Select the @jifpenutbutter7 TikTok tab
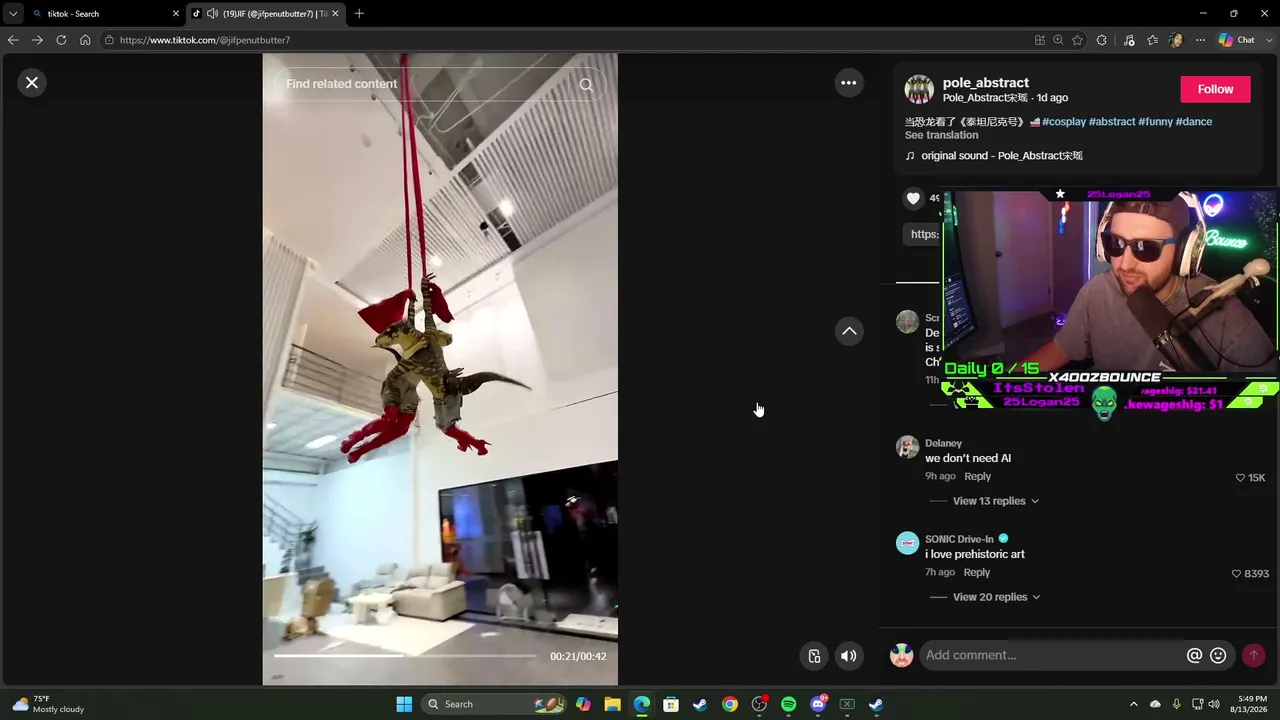 click(268, 14)
